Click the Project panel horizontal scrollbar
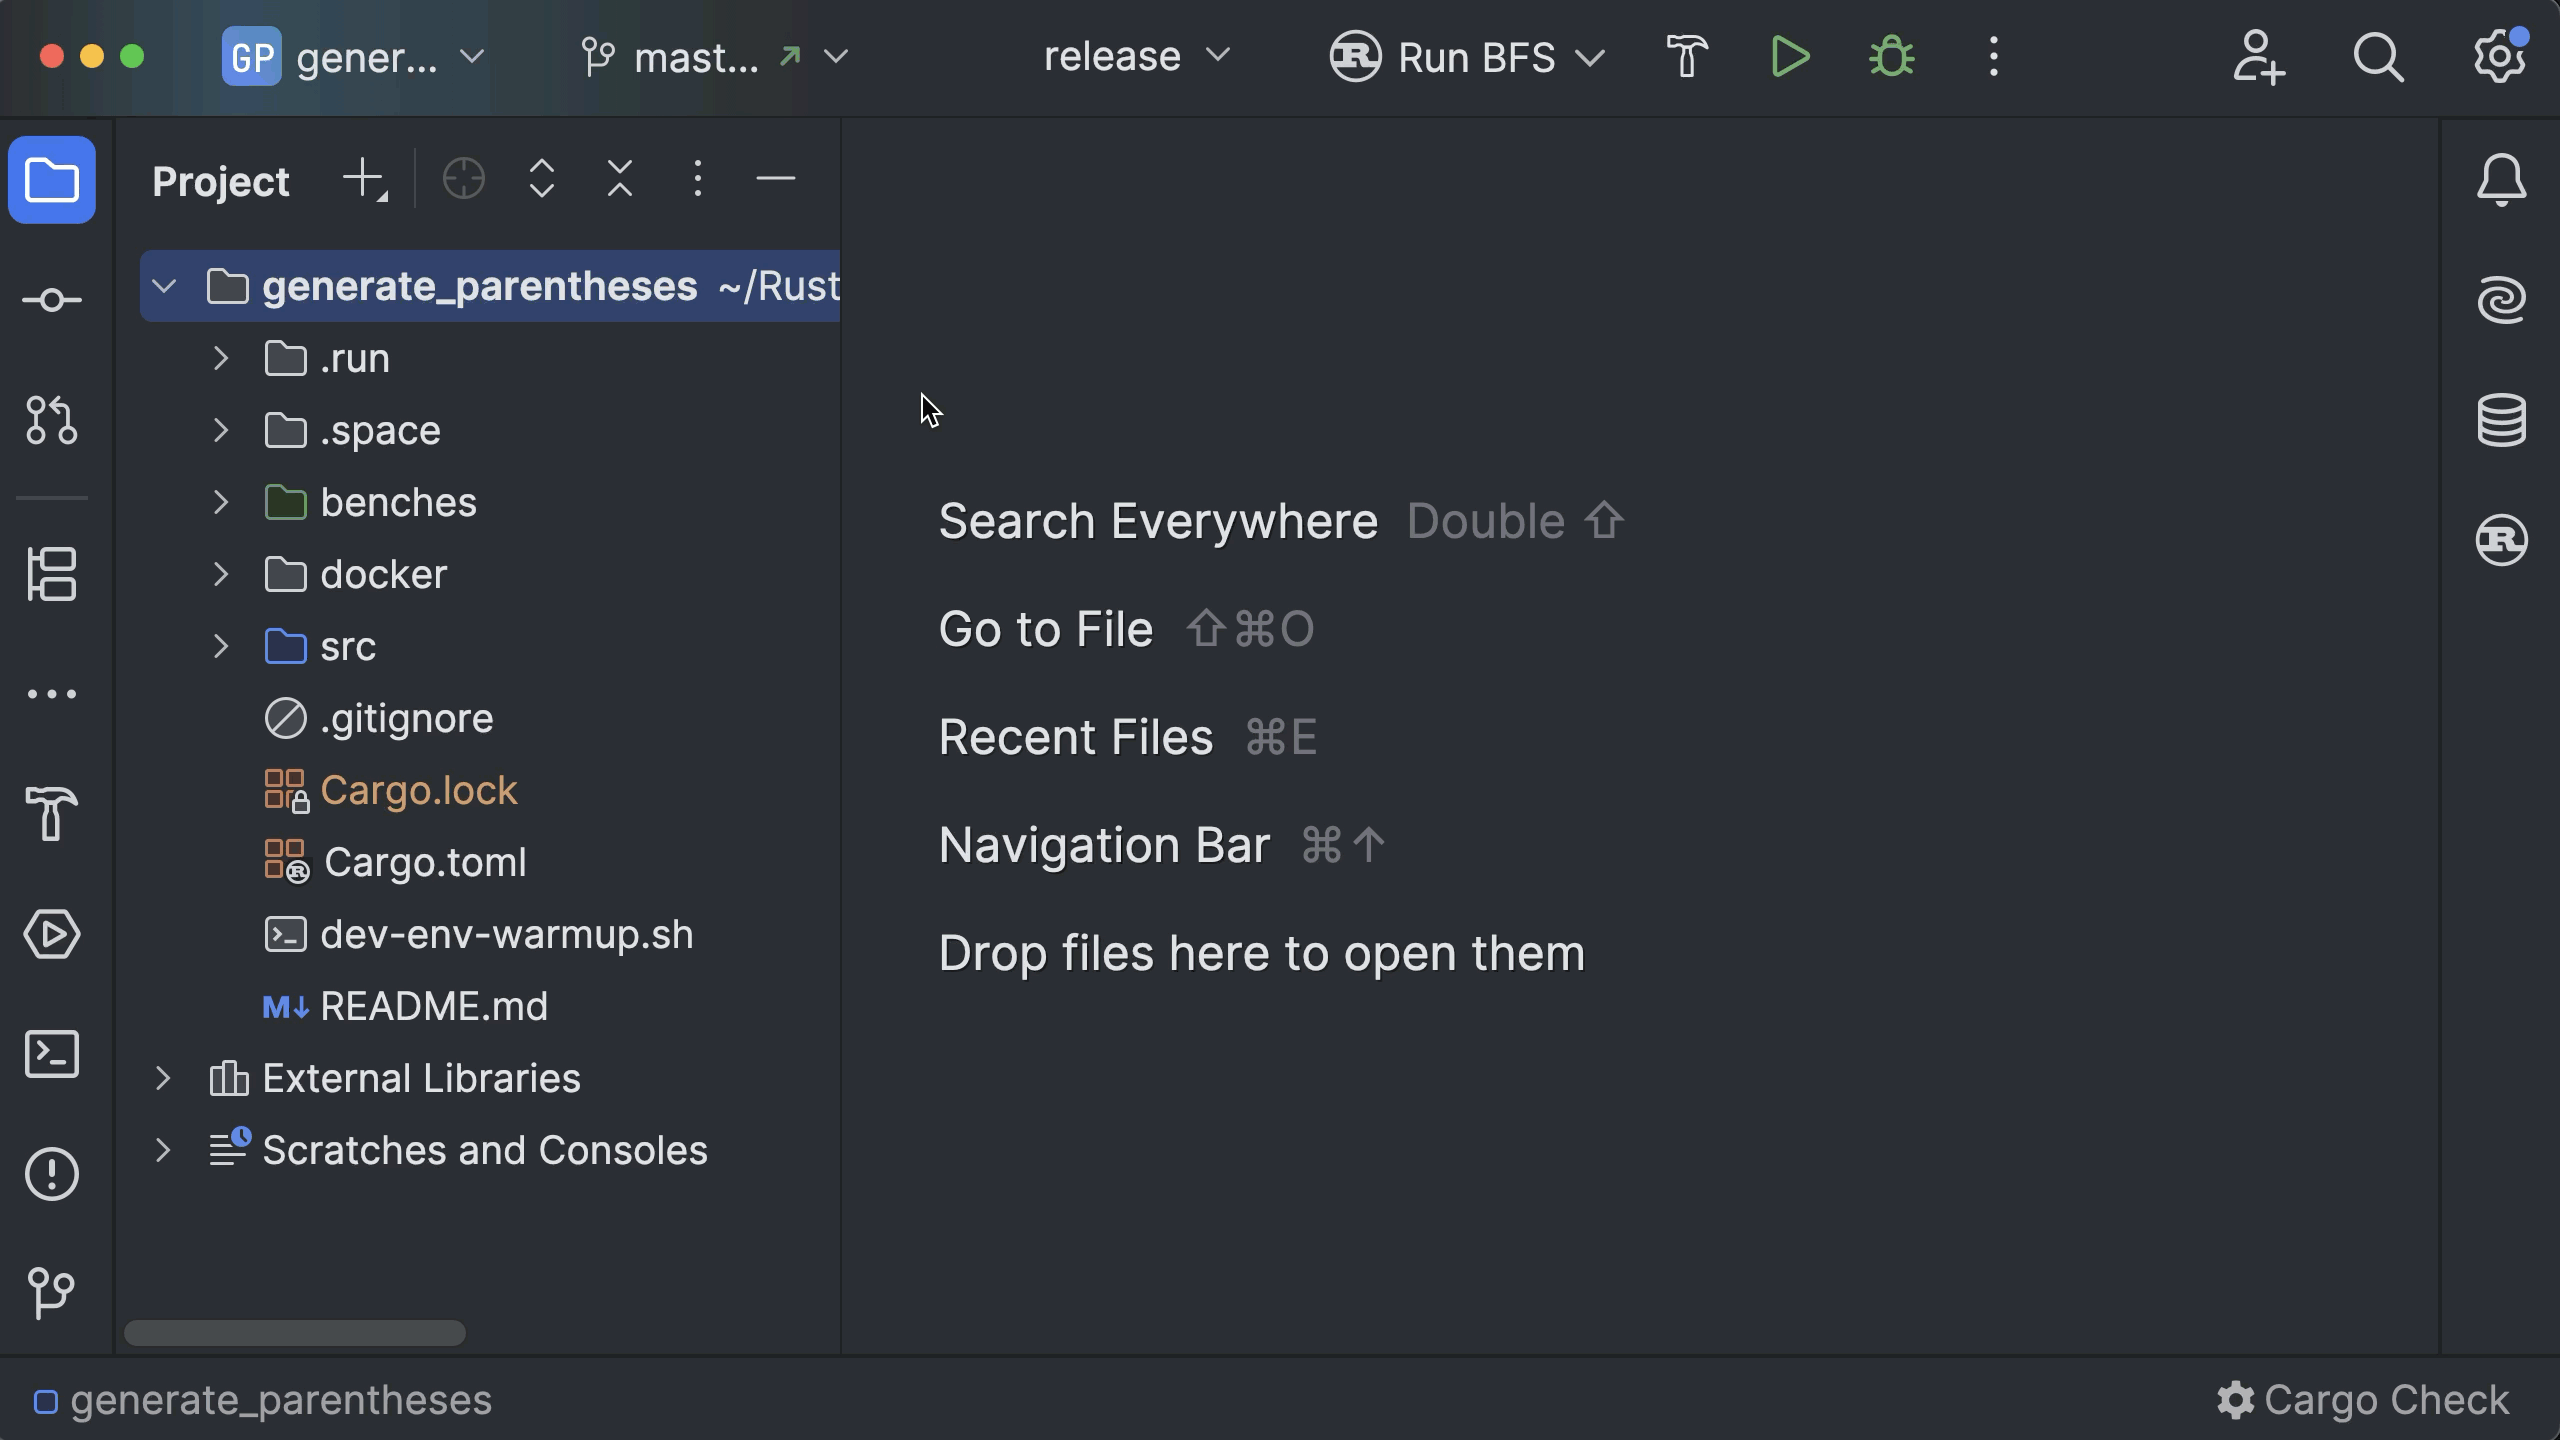Screen dimensions: 2560x1440 coord(295,1333)
